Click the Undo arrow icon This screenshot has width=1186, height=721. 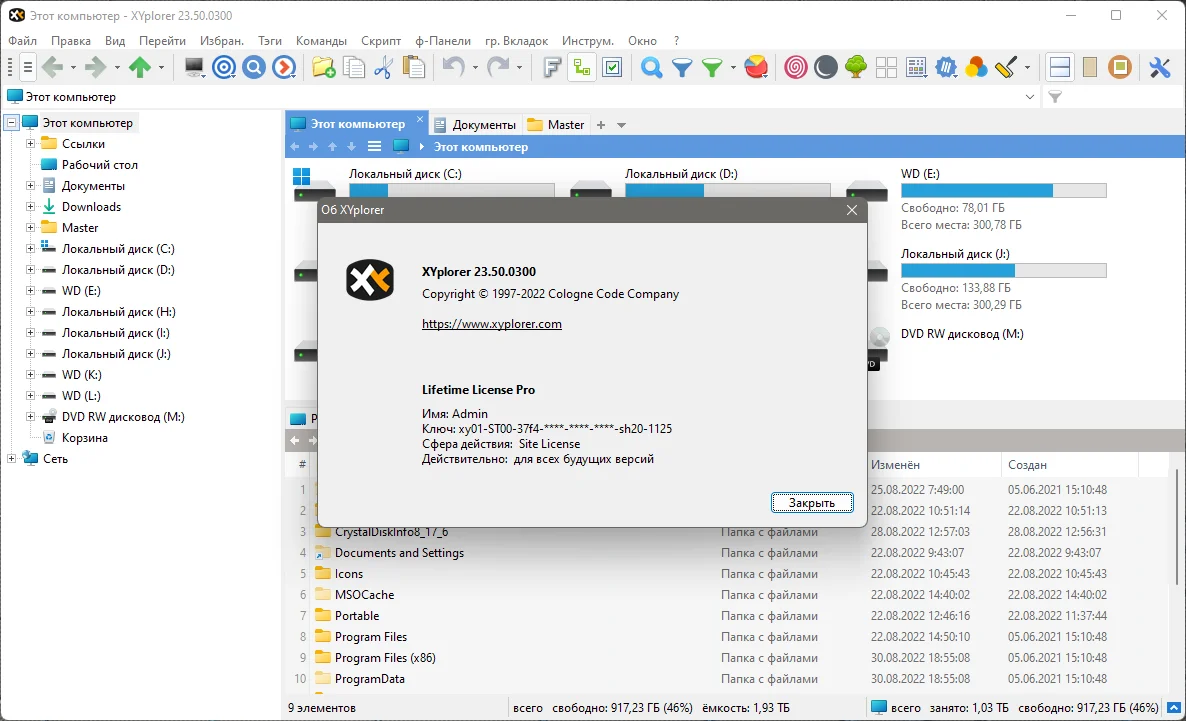[x=453, y=67]
